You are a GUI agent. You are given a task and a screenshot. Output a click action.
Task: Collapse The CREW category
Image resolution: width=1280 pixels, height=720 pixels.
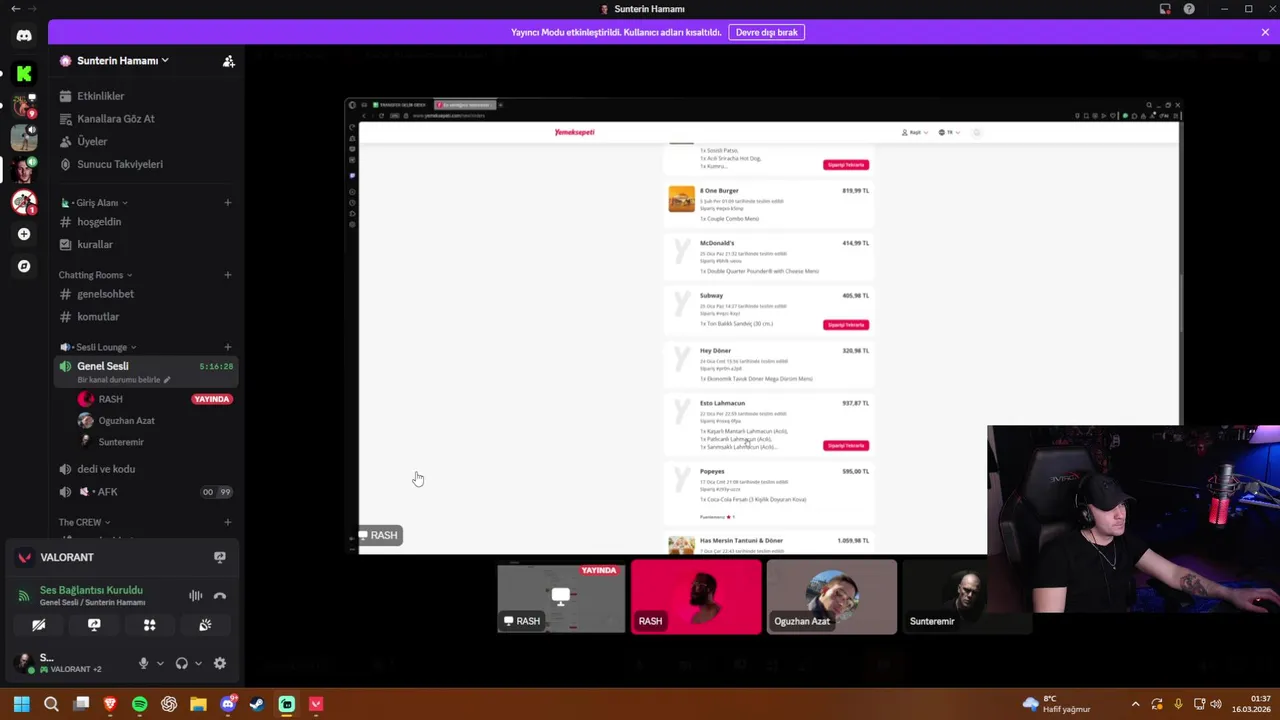point(84,522)
